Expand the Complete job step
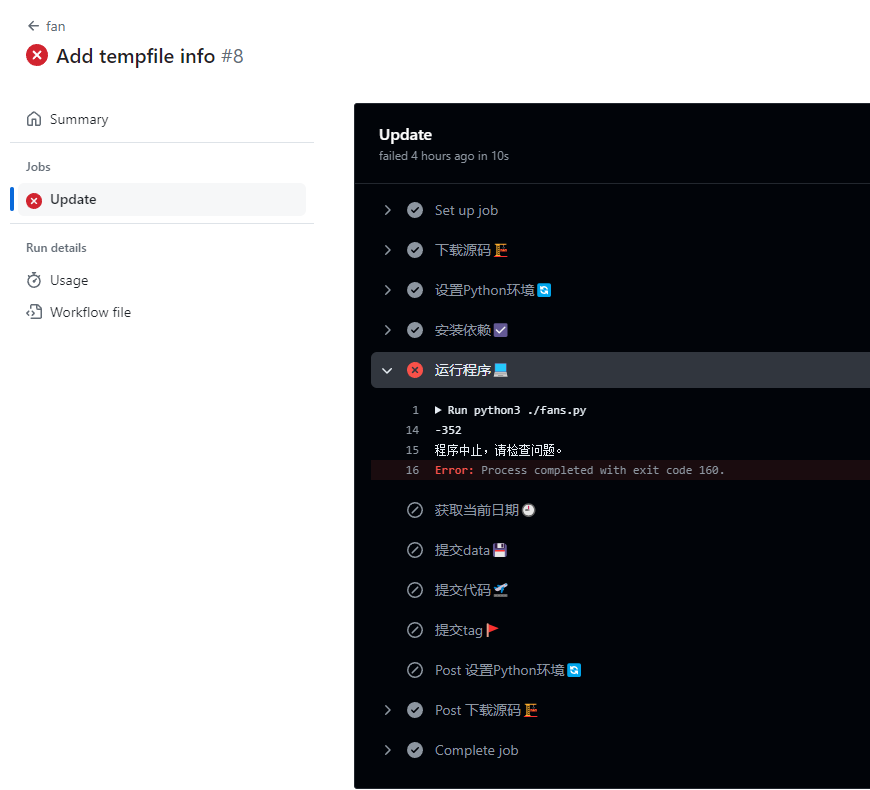Image resolution: width=870 pixels, height=790 pixels. tap(387, 750)
